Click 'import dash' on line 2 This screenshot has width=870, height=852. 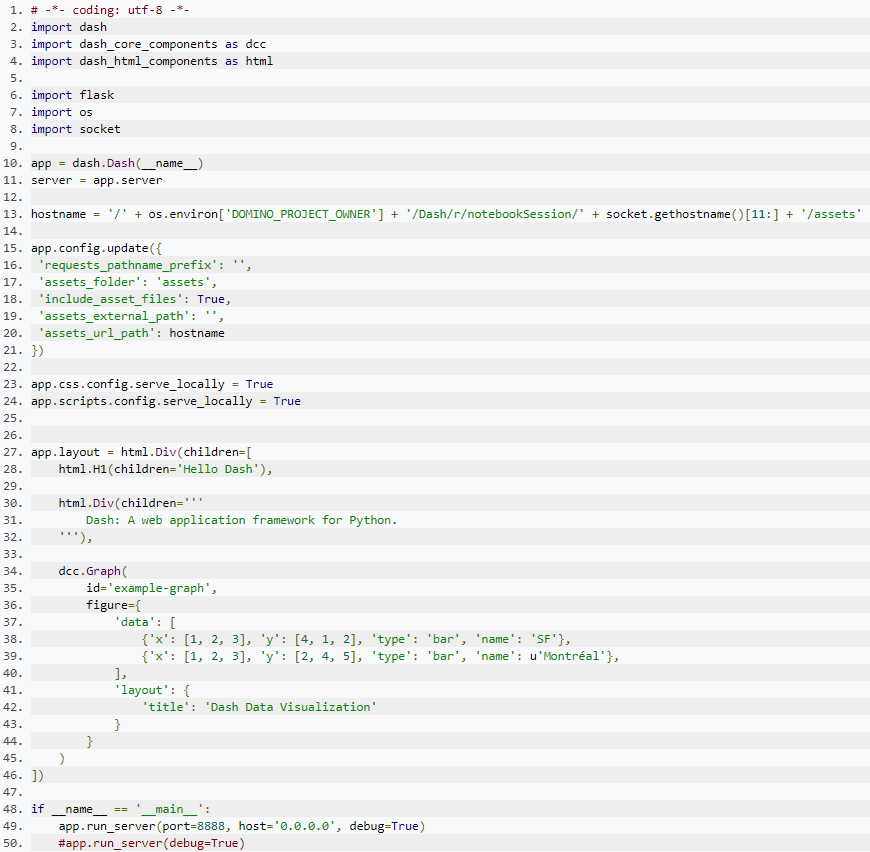(x=69, y=27)
